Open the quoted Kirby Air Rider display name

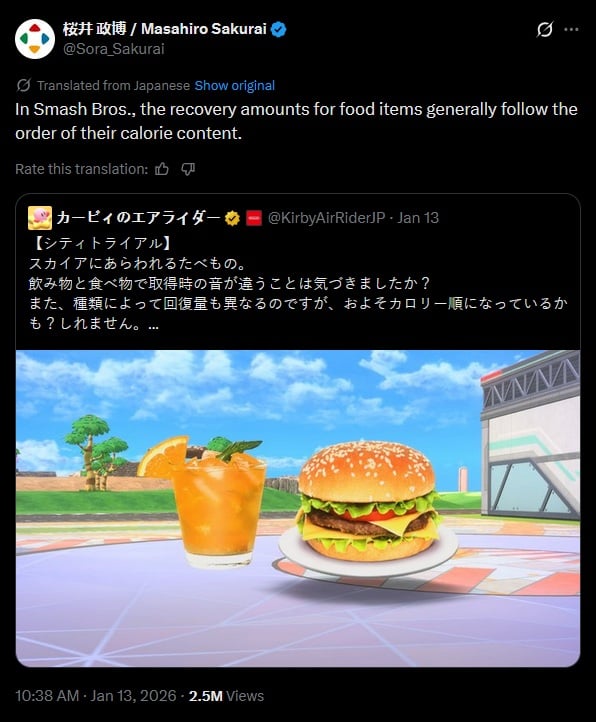138,218
